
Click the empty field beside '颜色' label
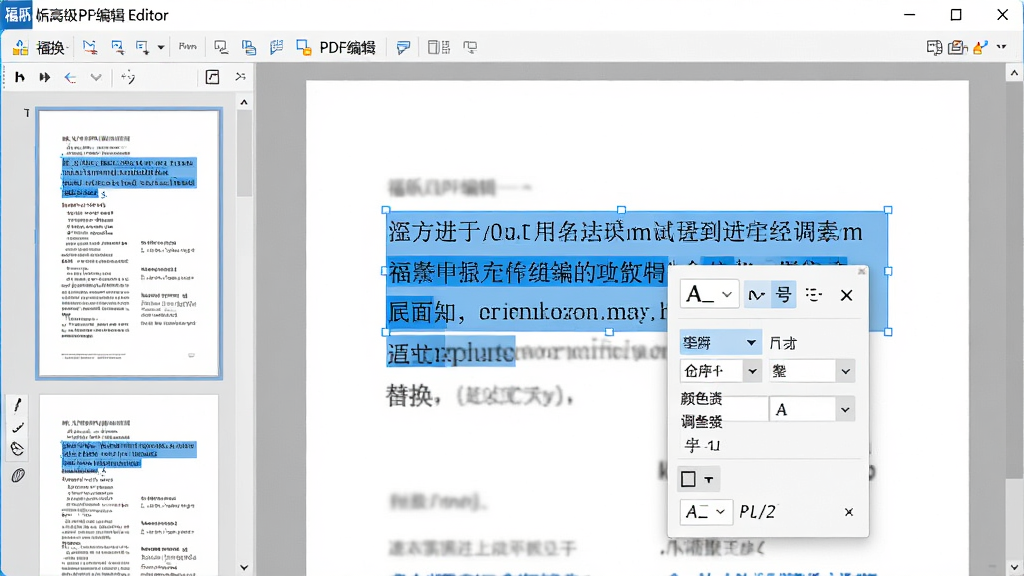pos(744,409)
